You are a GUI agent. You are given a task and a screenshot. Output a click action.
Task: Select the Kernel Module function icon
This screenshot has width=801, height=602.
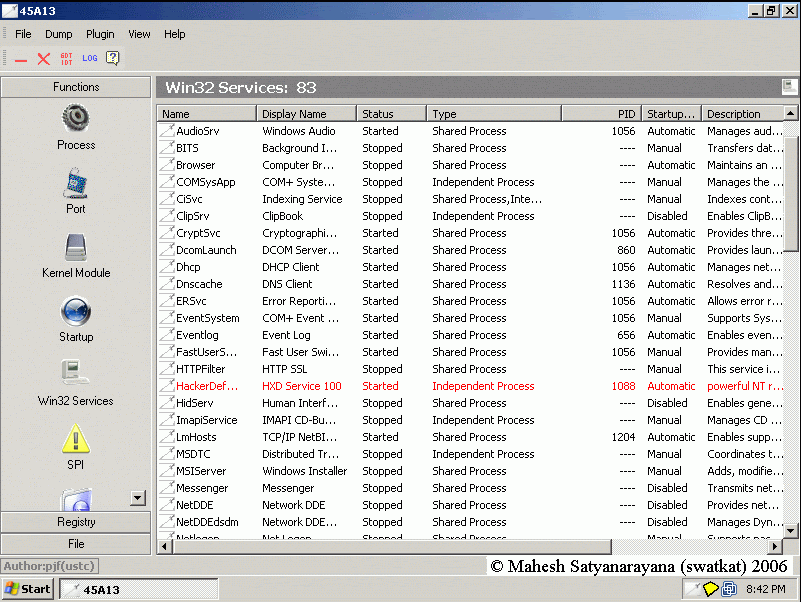(x=76, y=247)
